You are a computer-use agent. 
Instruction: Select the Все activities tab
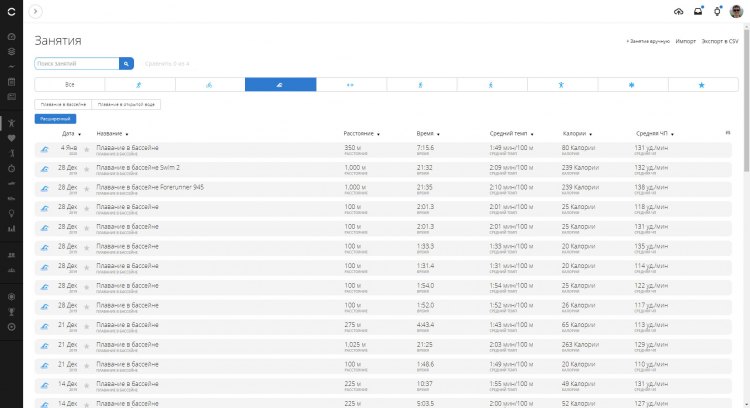pos(70,85)
